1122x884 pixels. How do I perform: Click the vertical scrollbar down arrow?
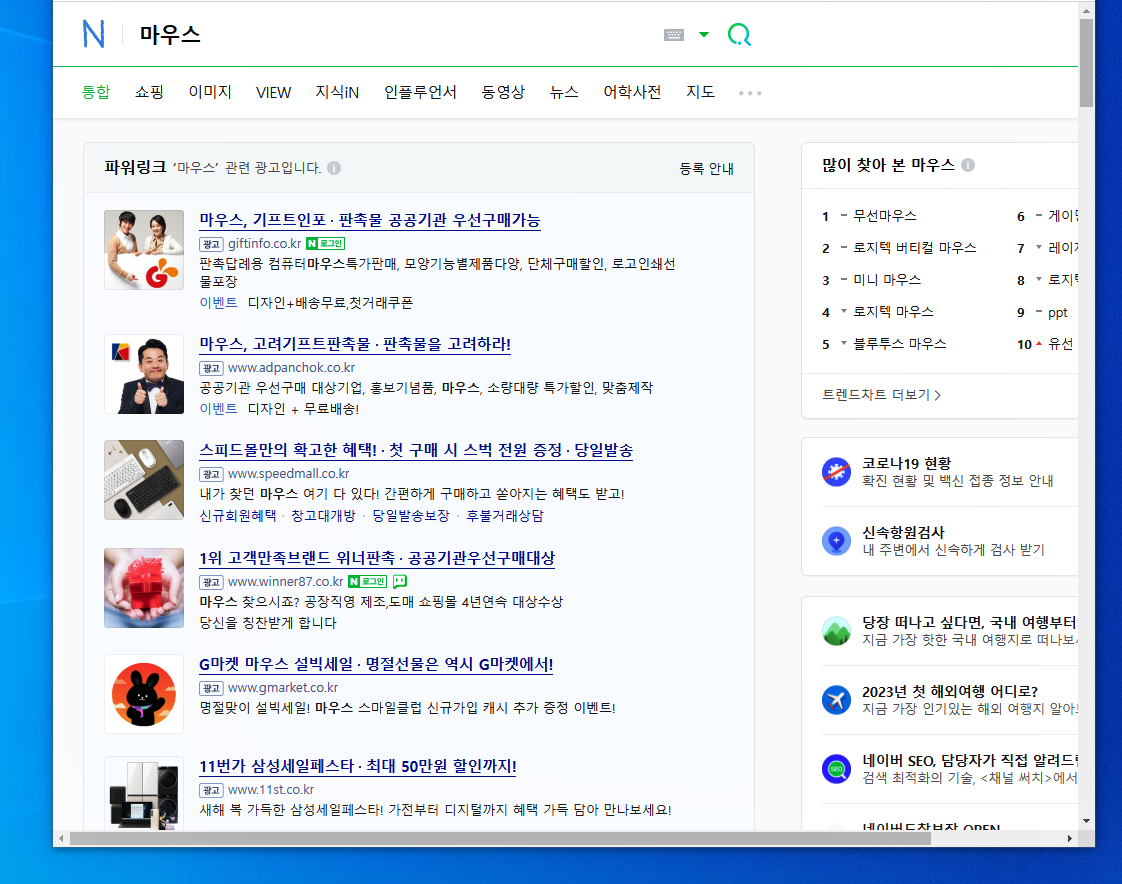pos(1086,821)
